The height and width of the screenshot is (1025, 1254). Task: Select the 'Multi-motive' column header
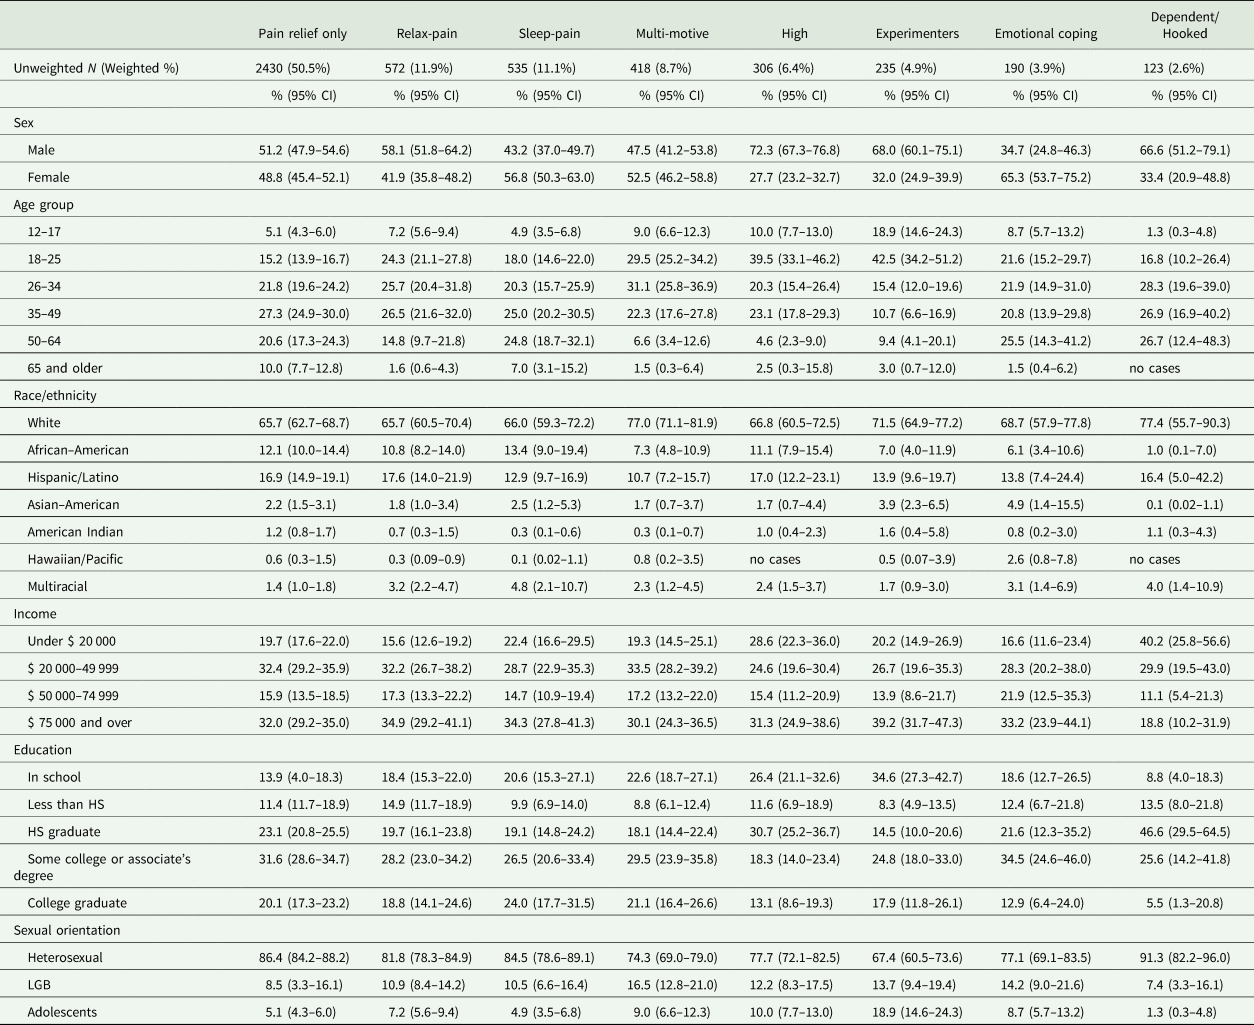tap(672, 33)
